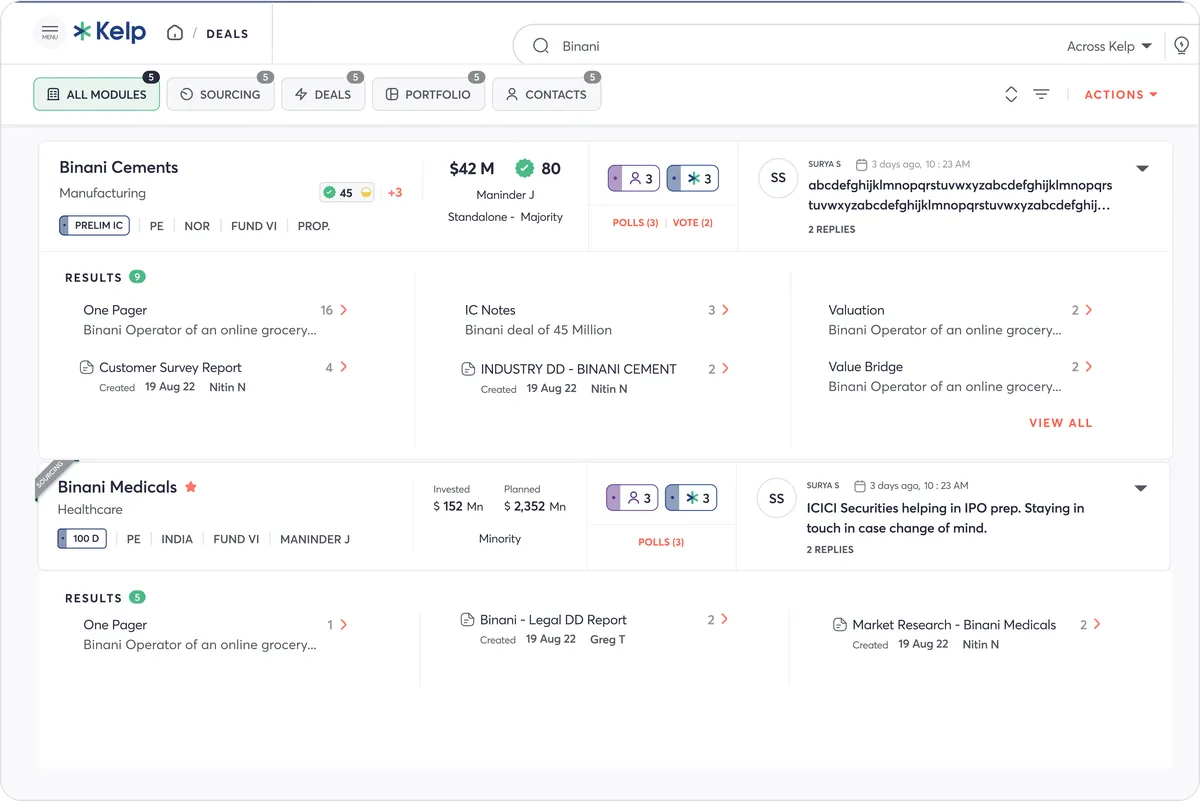Open 2 REPLIES on Binani Medicals comment
Image resolution: width=1200 pixels, height=801 pixels.
tap(830, 549)
